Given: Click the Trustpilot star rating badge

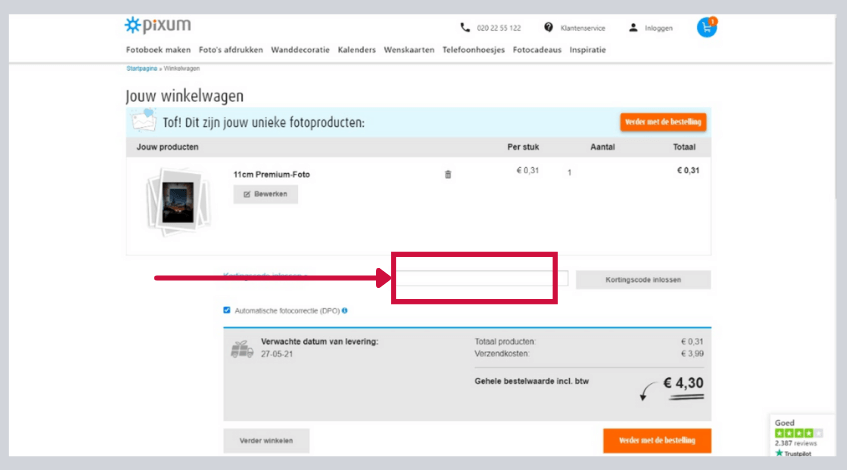Looking at the screenshot, I should pyautogui.click(x=798, y=433).
